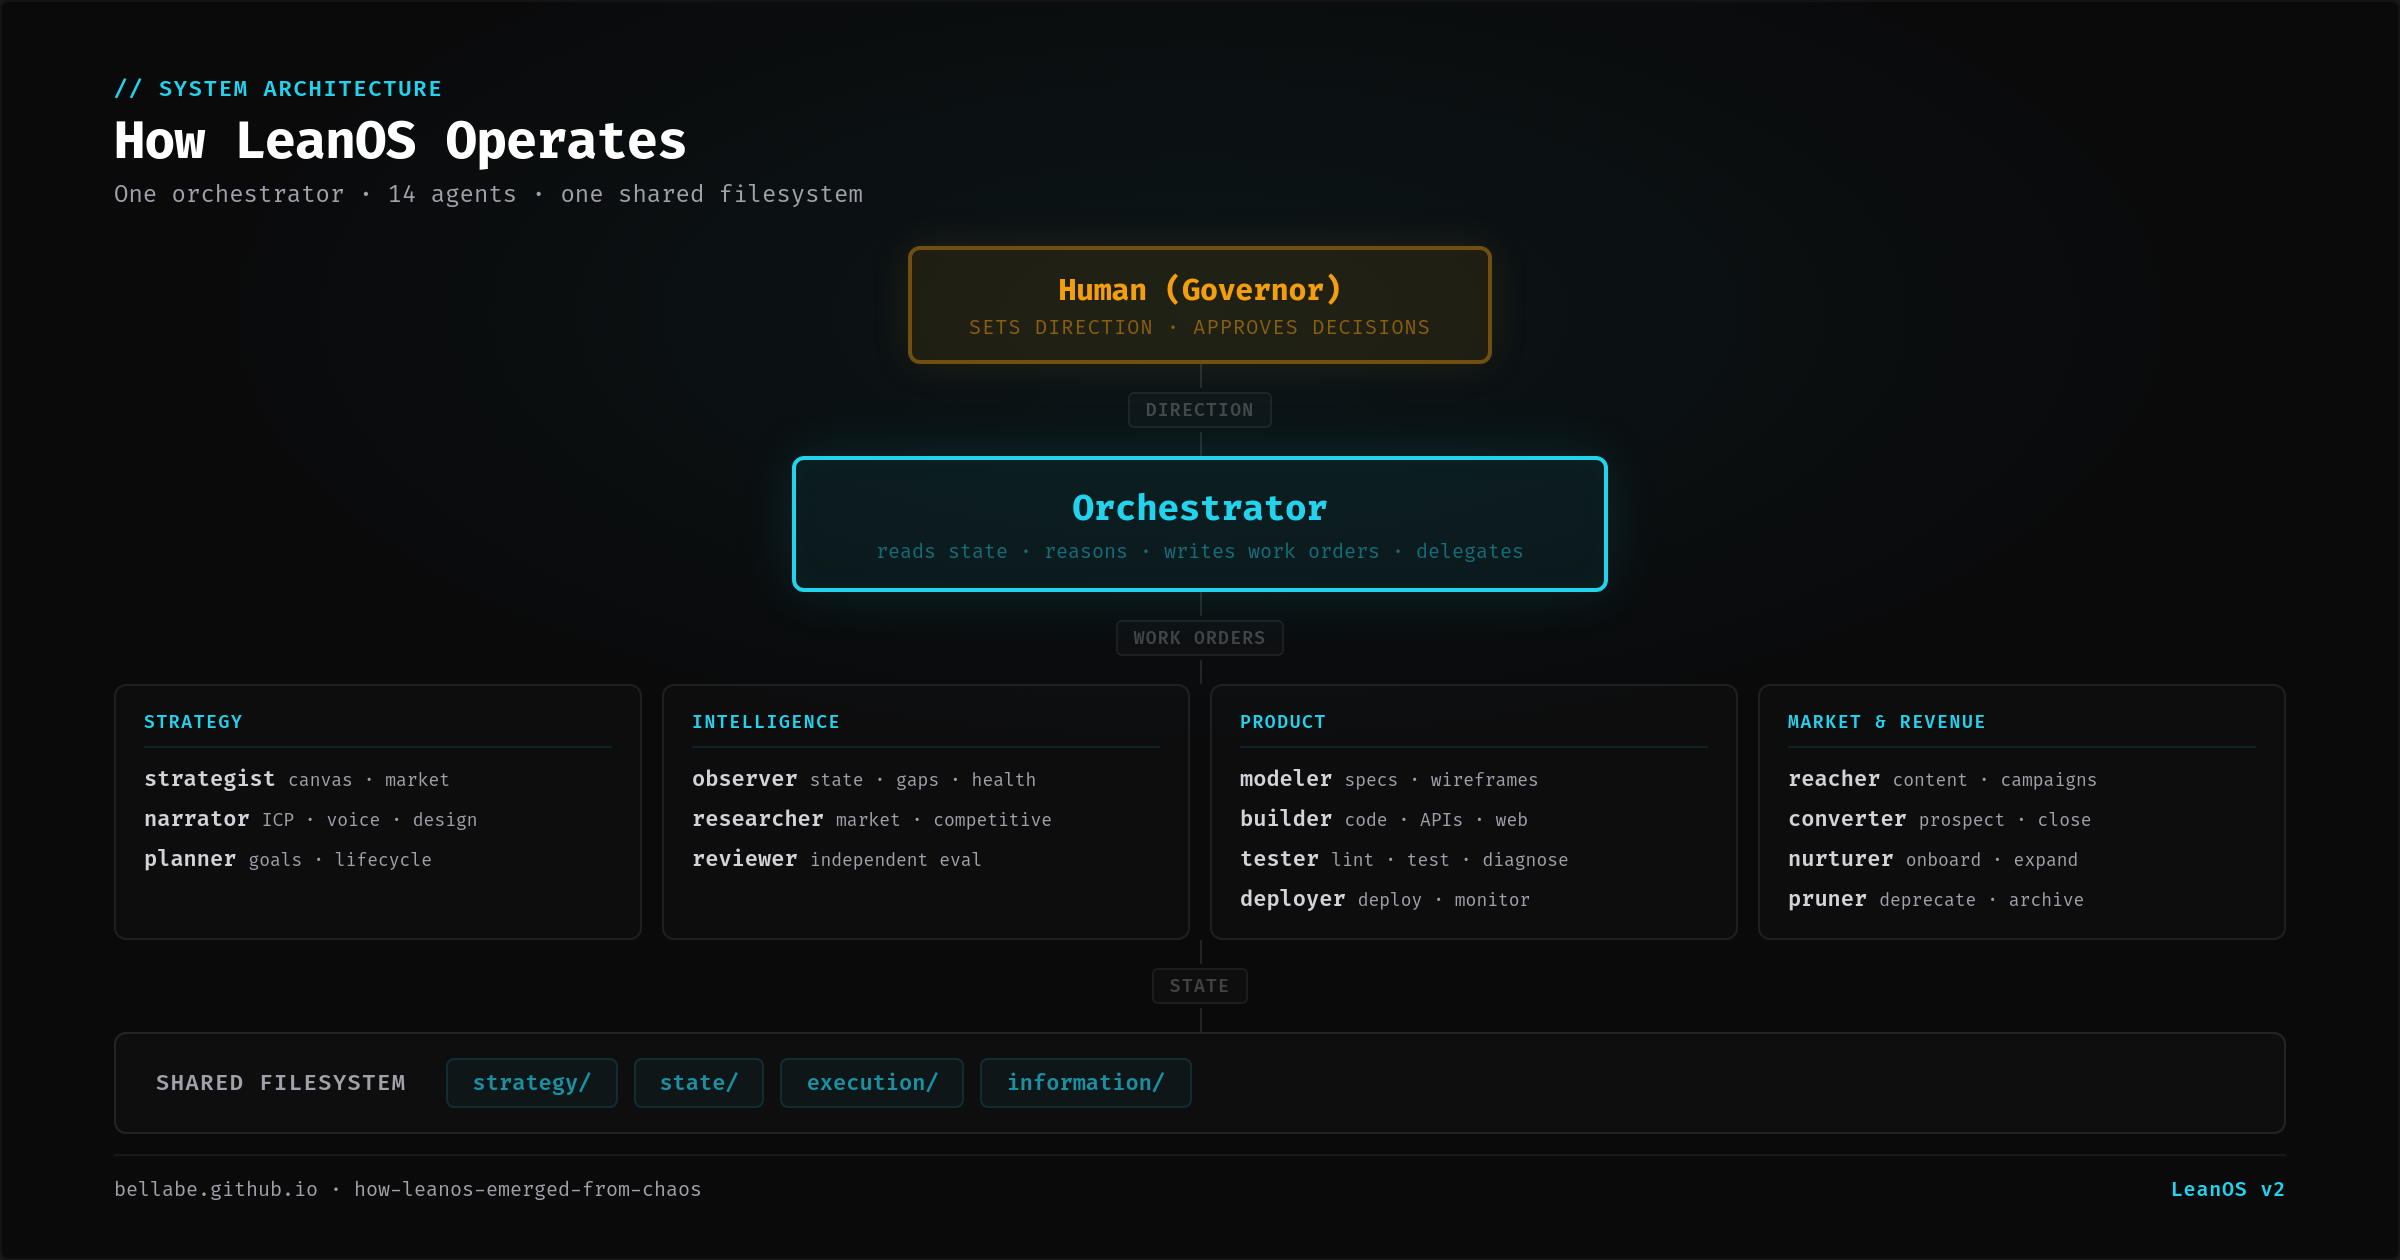Select the INTELLIGENCE panel header

tap(766, 721)
